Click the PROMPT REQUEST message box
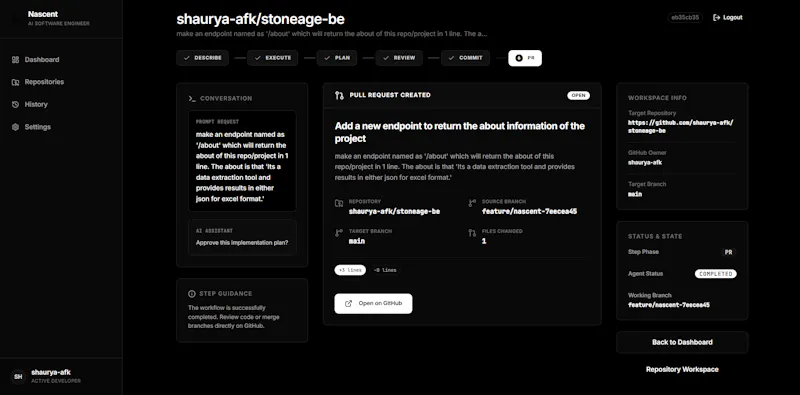 (242, 161)
